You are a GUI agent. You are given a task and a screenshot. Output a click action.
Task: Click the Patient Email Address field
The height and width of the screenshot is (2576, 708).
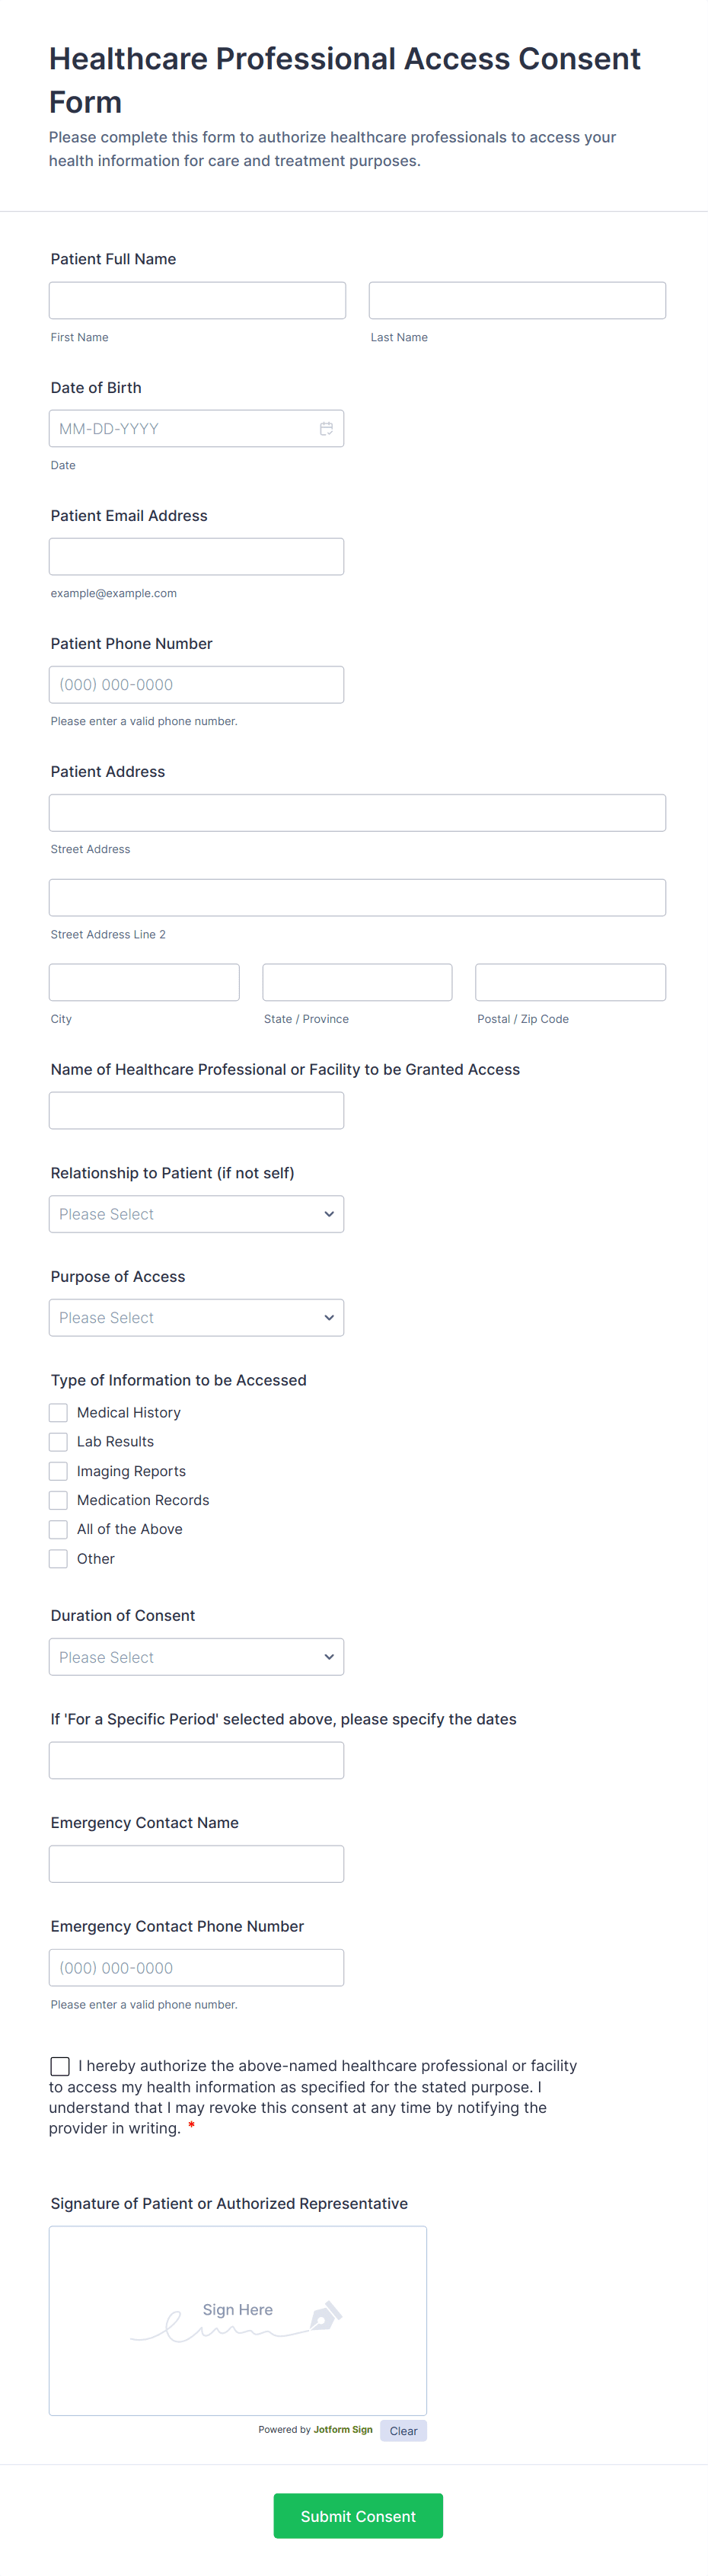(x=196, y=557)
